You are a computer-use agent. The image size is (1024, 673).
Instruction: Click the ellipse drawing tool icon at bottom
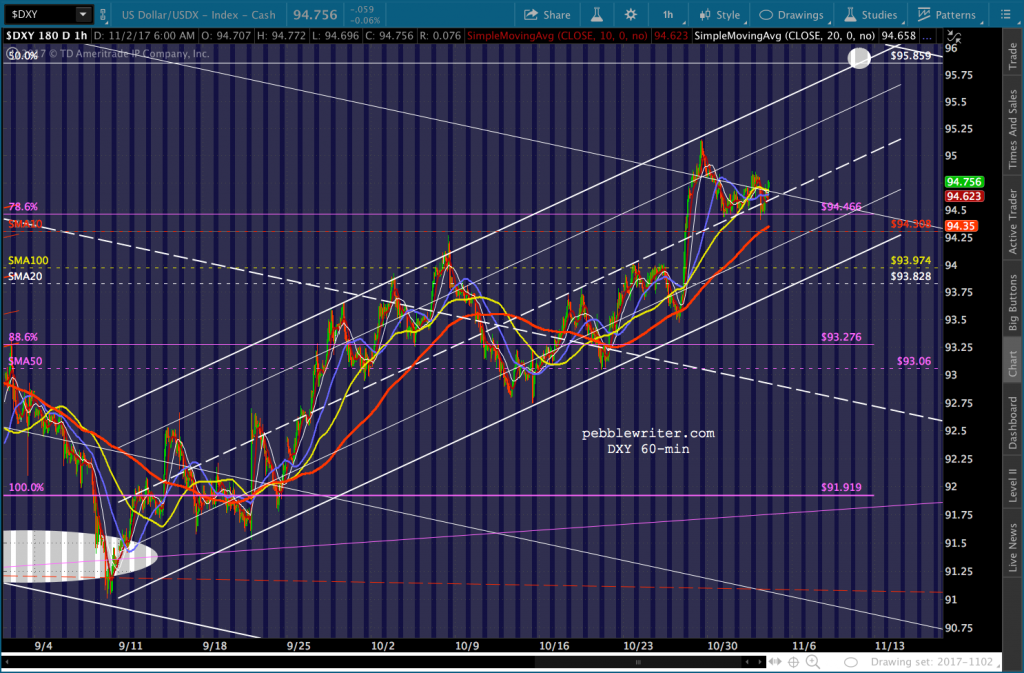(x=850, y=662)
